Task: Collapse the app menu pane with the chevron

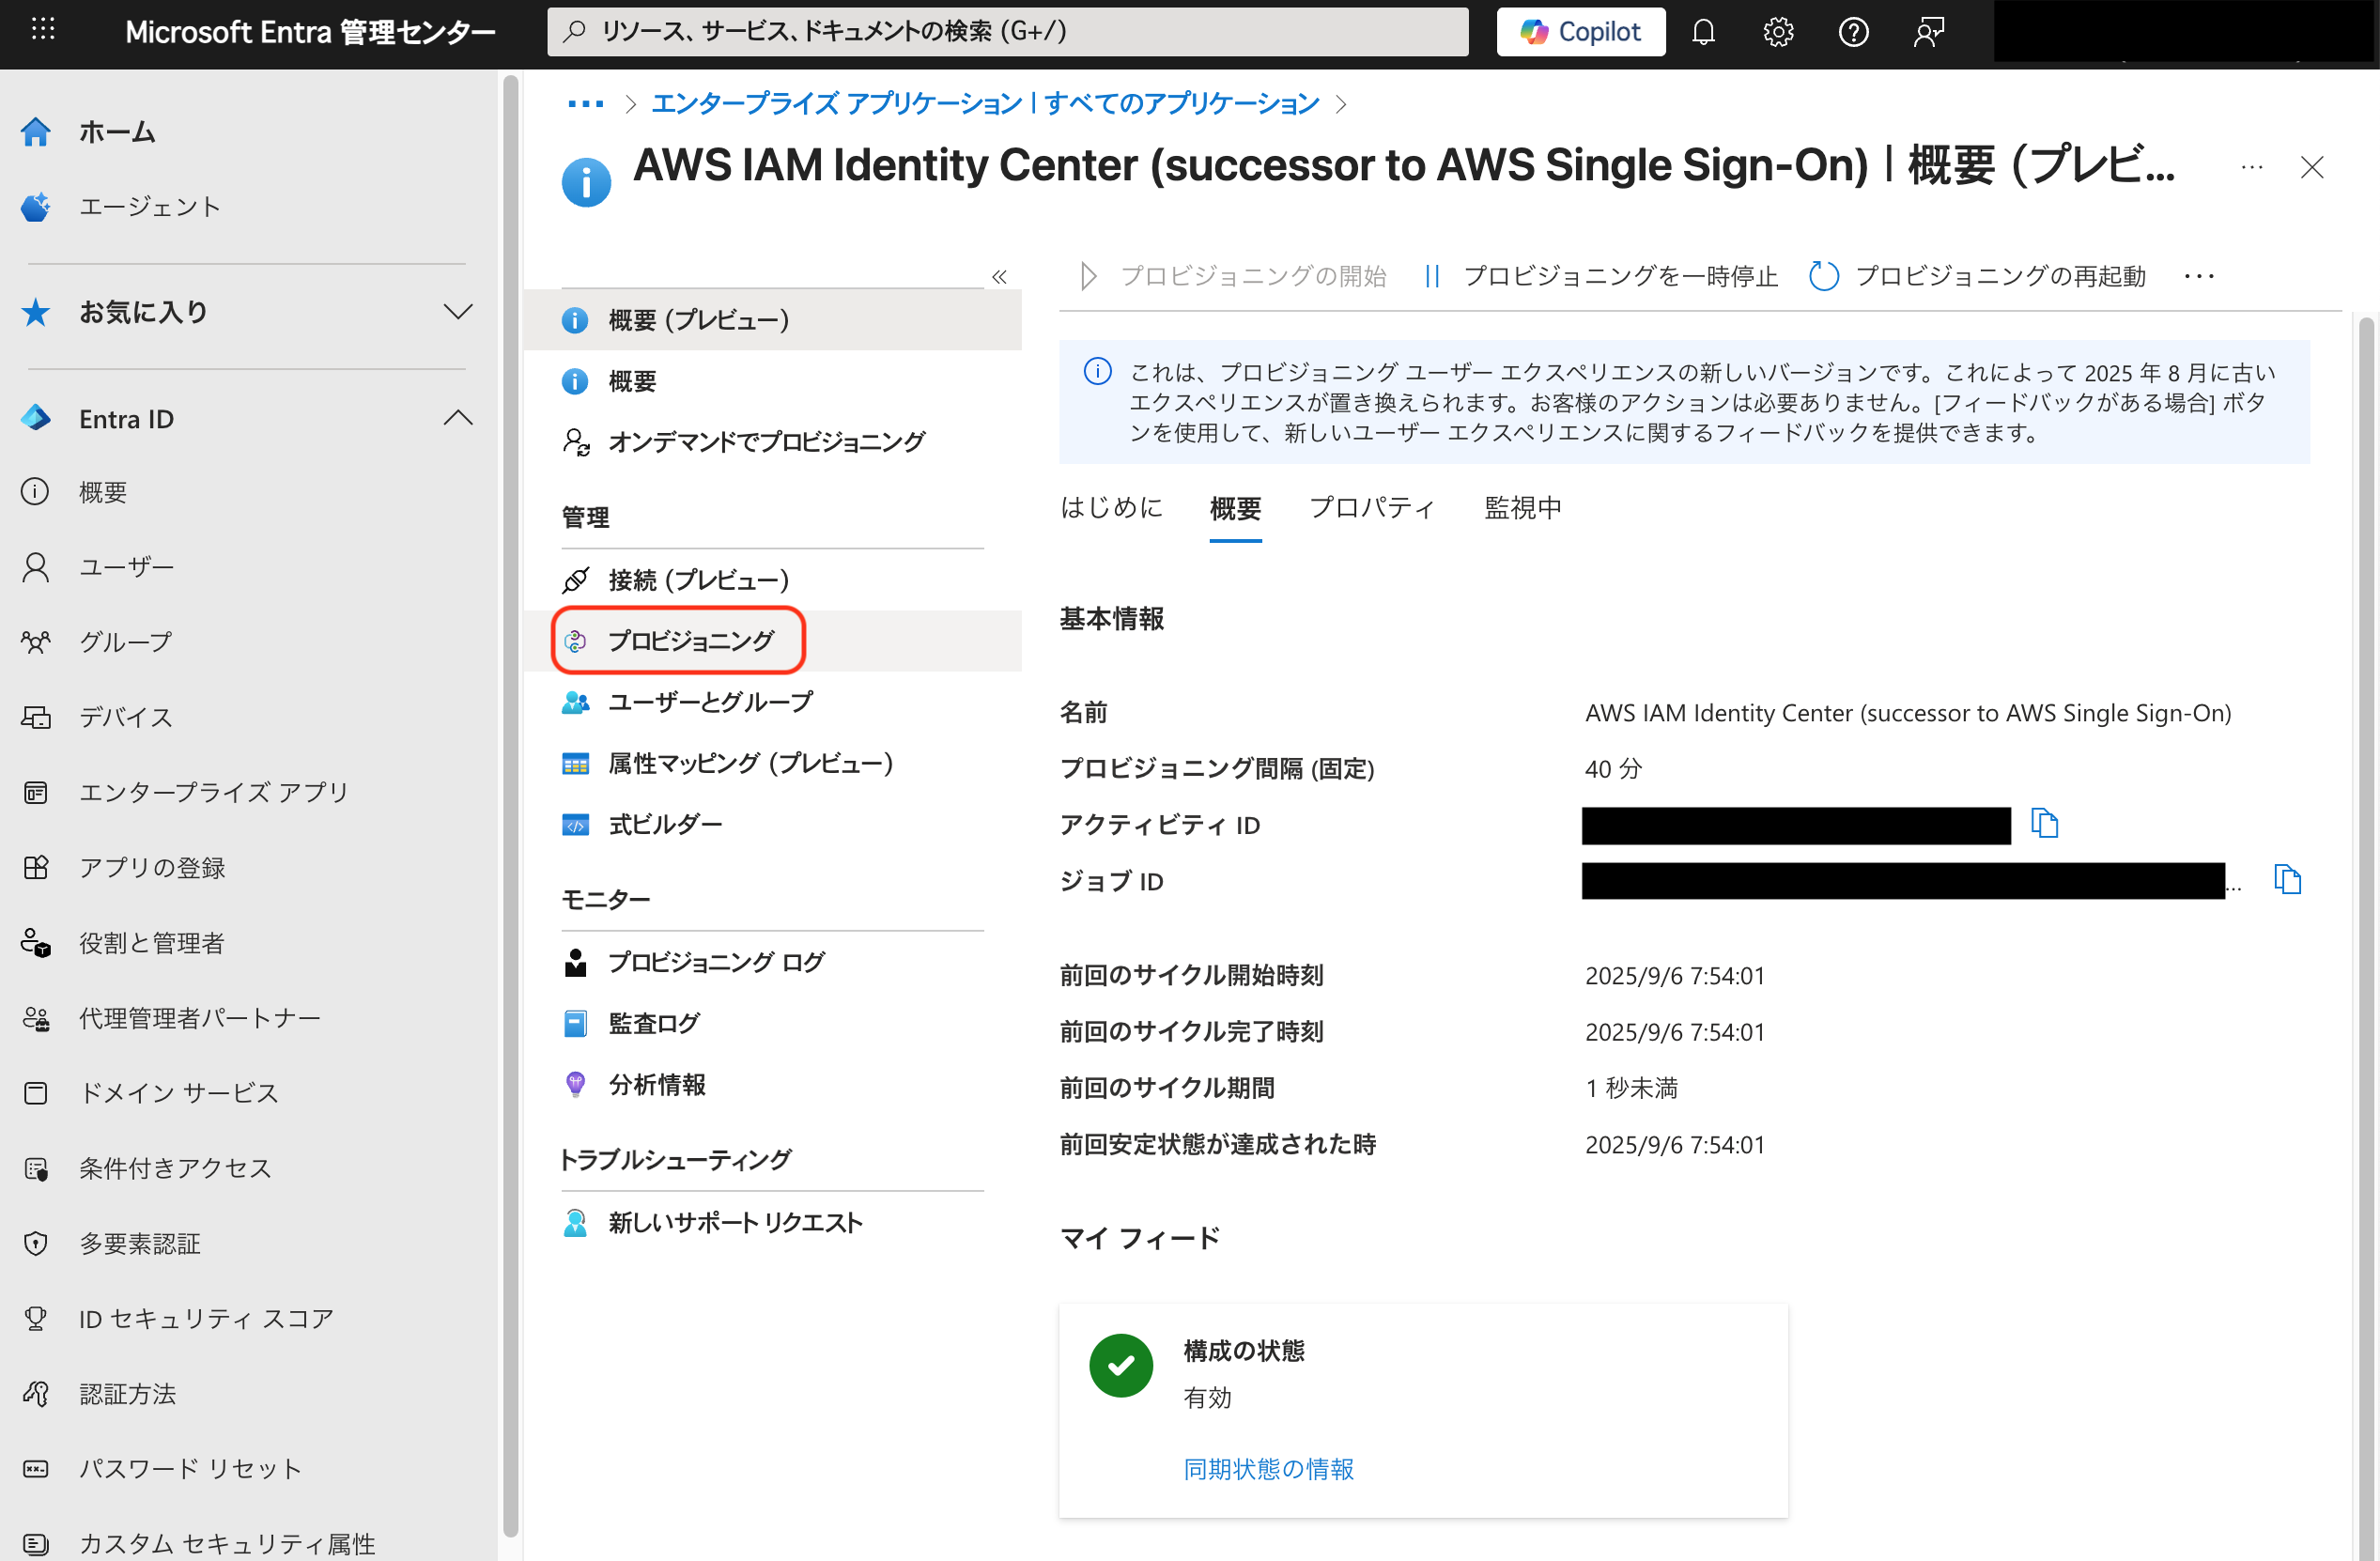Action: click(997, 276)
